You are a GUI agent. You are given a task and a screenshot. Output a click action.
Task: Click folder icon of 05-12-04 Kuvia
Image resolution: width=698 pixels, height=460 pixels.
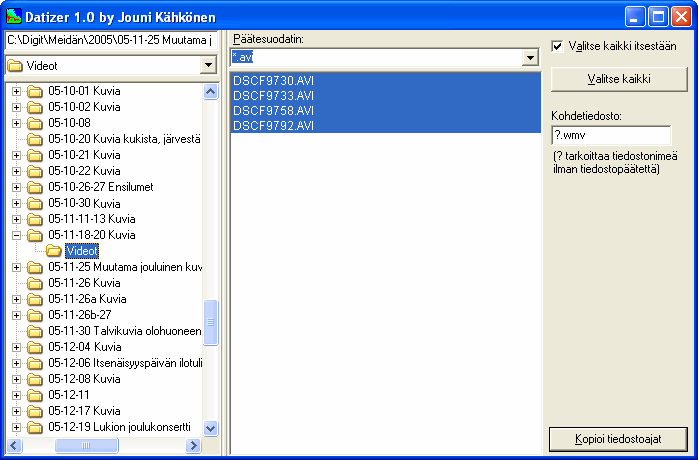pyautogui.click(x=35, y=347)
